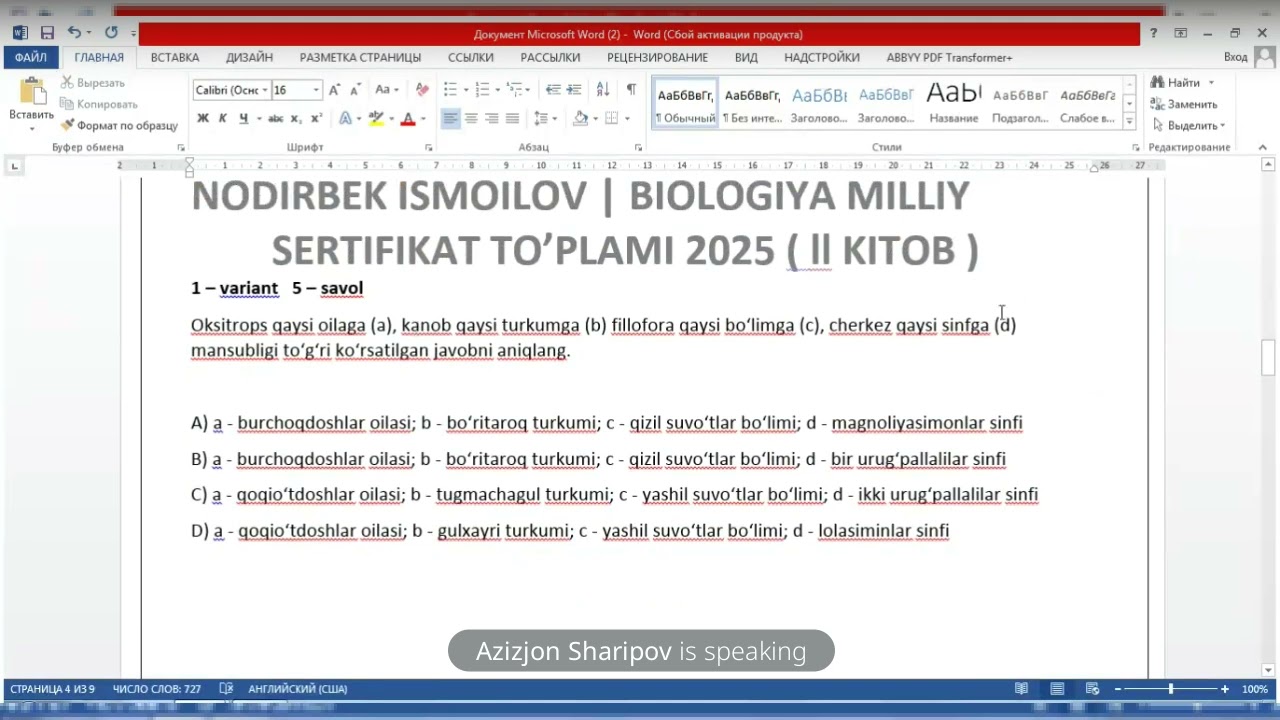Image resolution: width=1280 pixels, height=720 pixels.
Task: Adjust the zoom slider in status bar
Action: tap(1171, 689)
